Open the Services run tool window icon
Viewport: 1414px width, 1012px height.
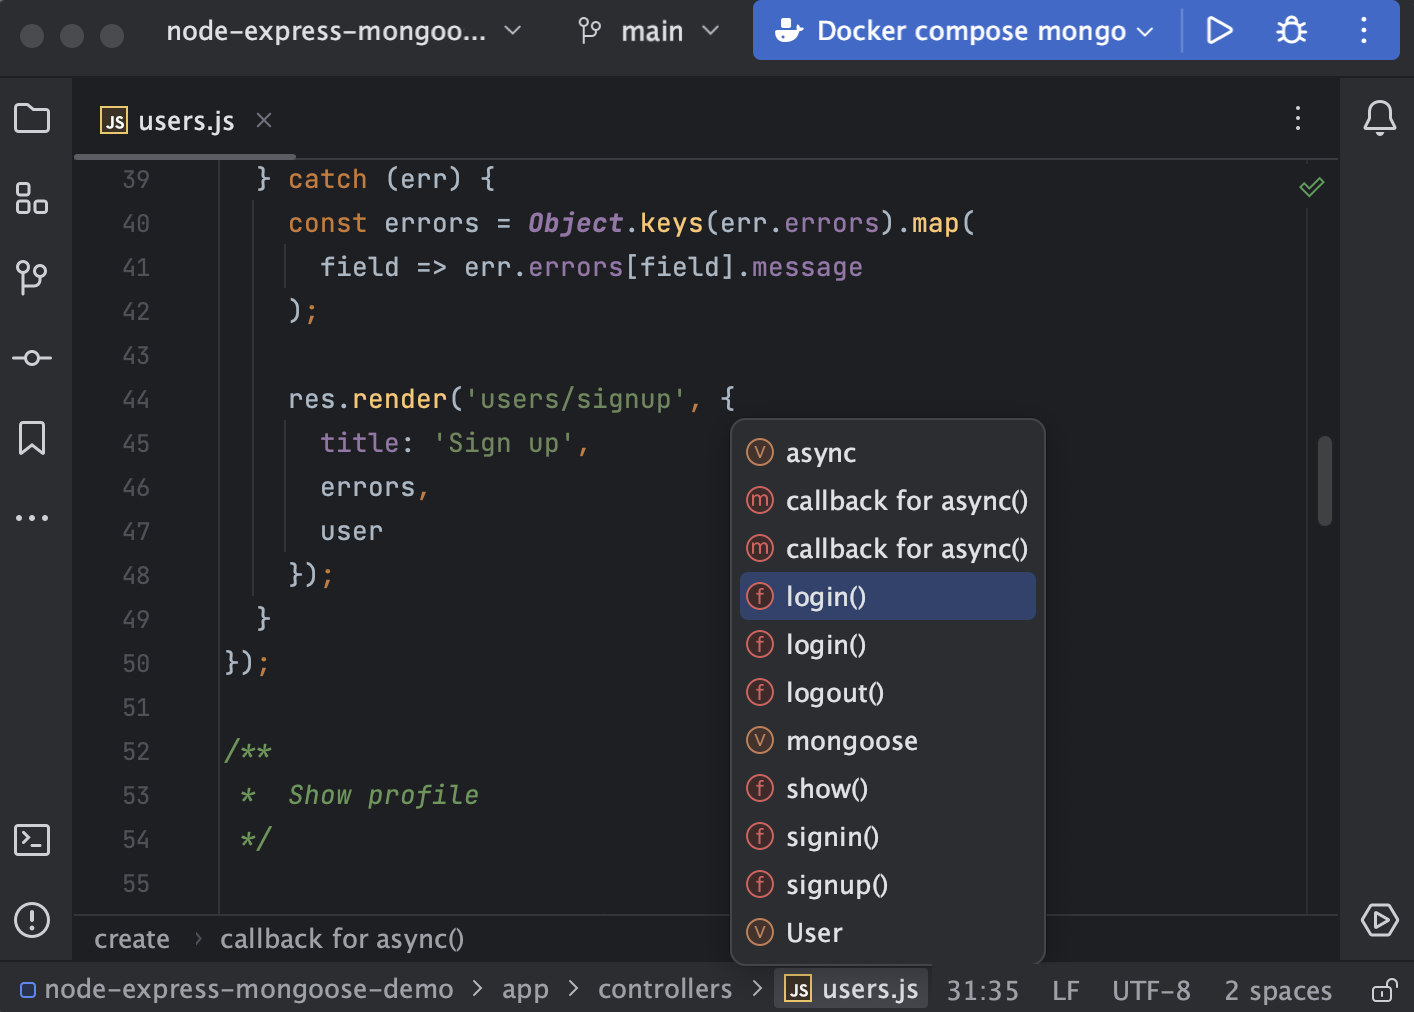(x=1380, y=920)
